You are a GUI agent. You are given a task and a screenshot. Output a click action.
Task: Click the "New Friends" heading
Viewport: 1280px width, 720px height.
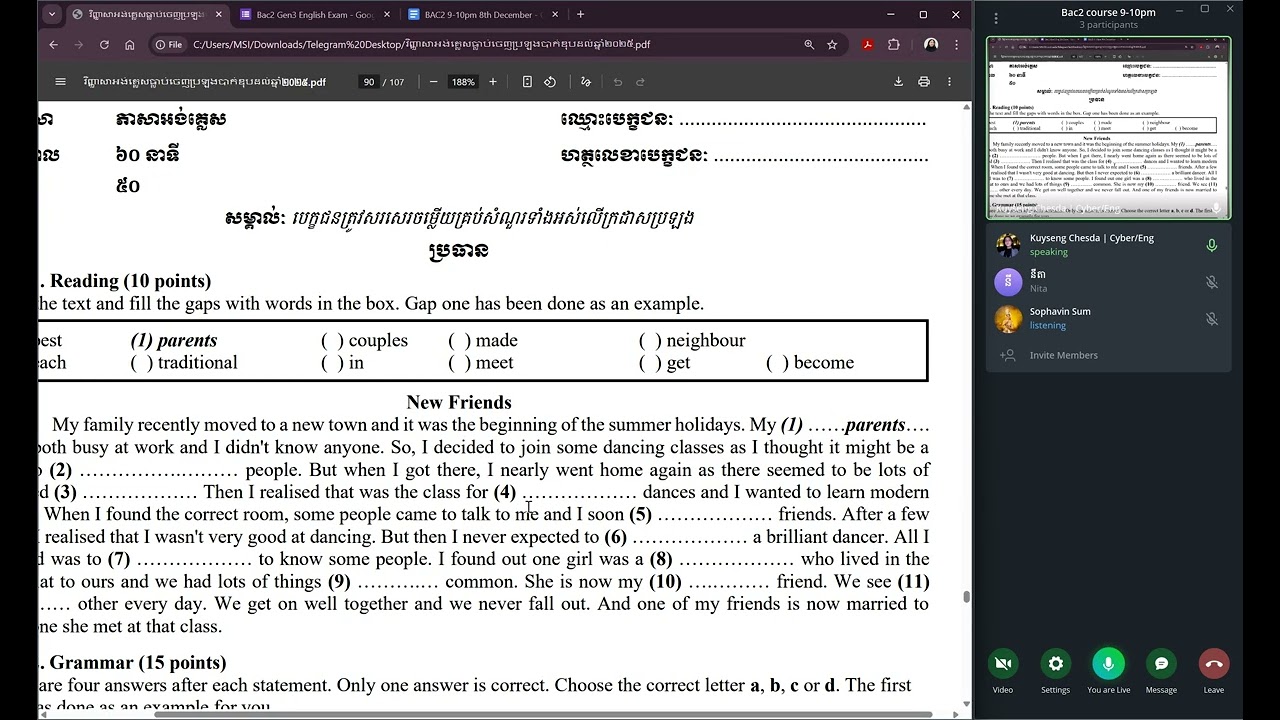click(459, 402)
